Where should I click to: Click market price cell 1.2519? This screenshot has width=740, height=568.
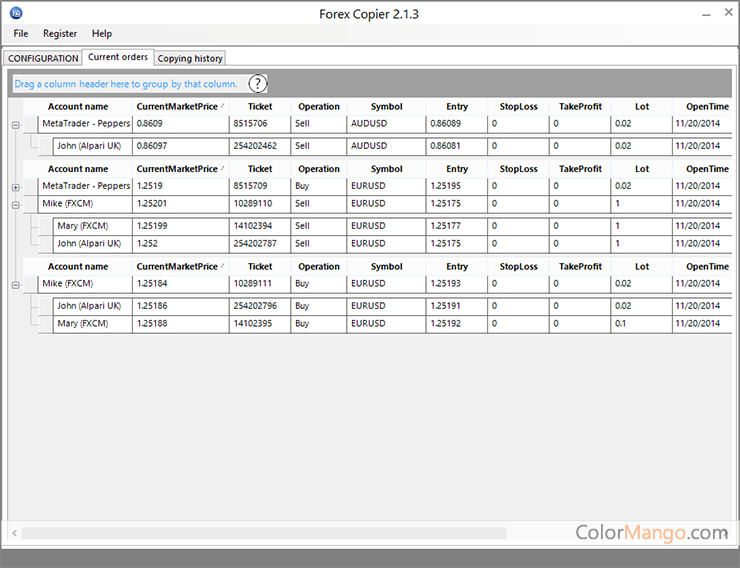coord(181,186)
